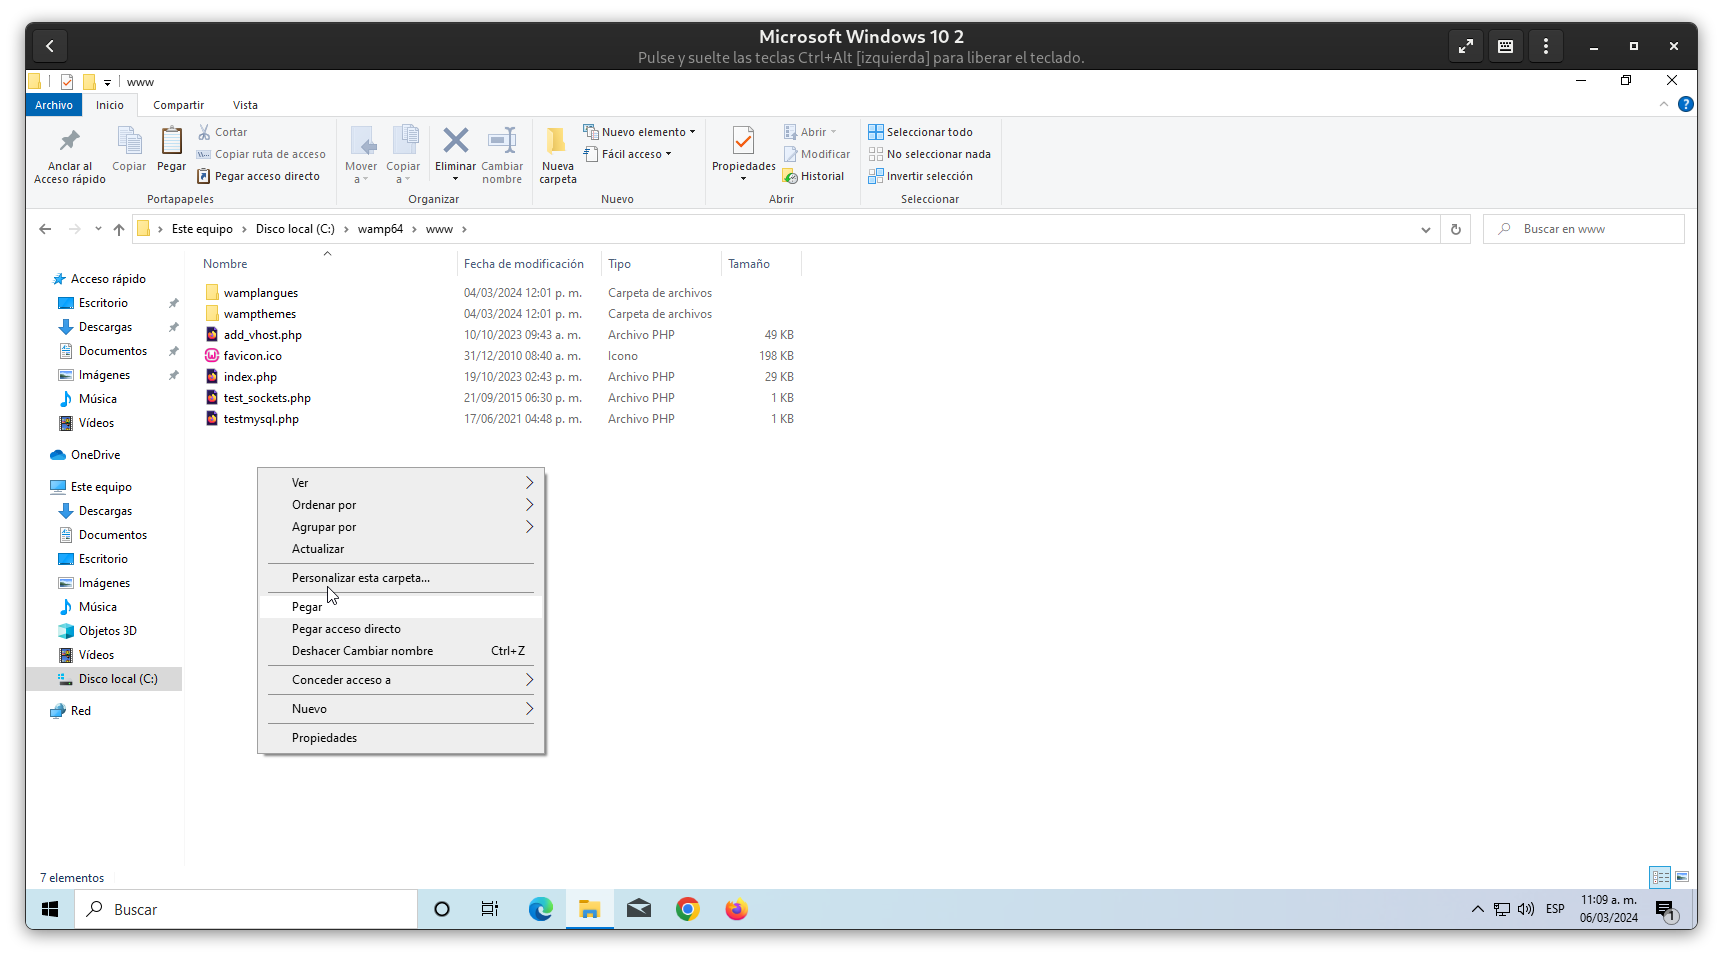Select Propiedades in the context menu

click(x=324, y=738)
